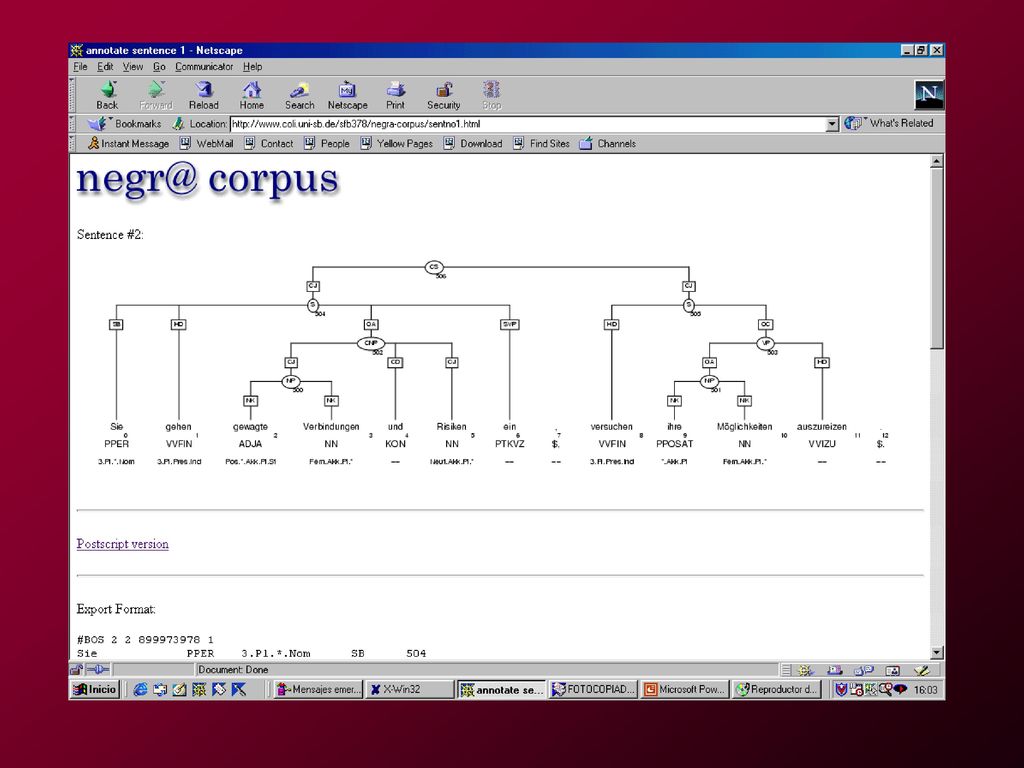
Task: Click the word Möglichkeiten in tree
Action: [x=744, y=426]
